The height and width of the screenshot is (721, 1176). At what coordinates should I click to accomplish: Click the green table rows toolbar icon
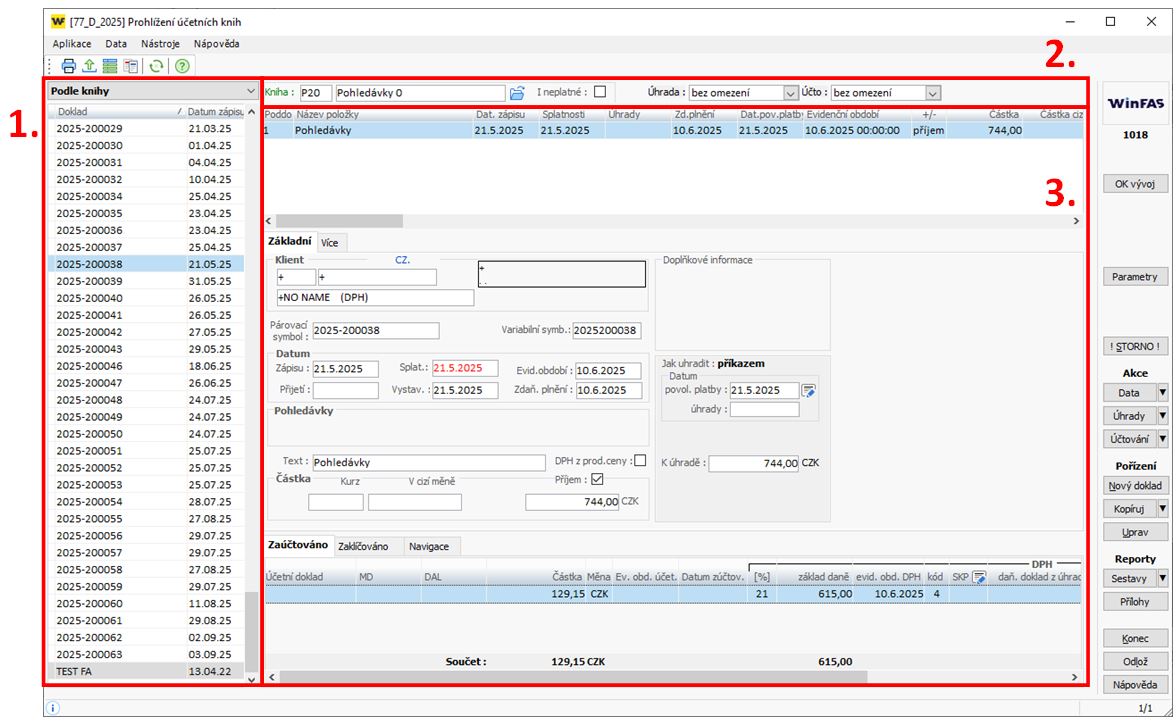[x=110, y=66]
